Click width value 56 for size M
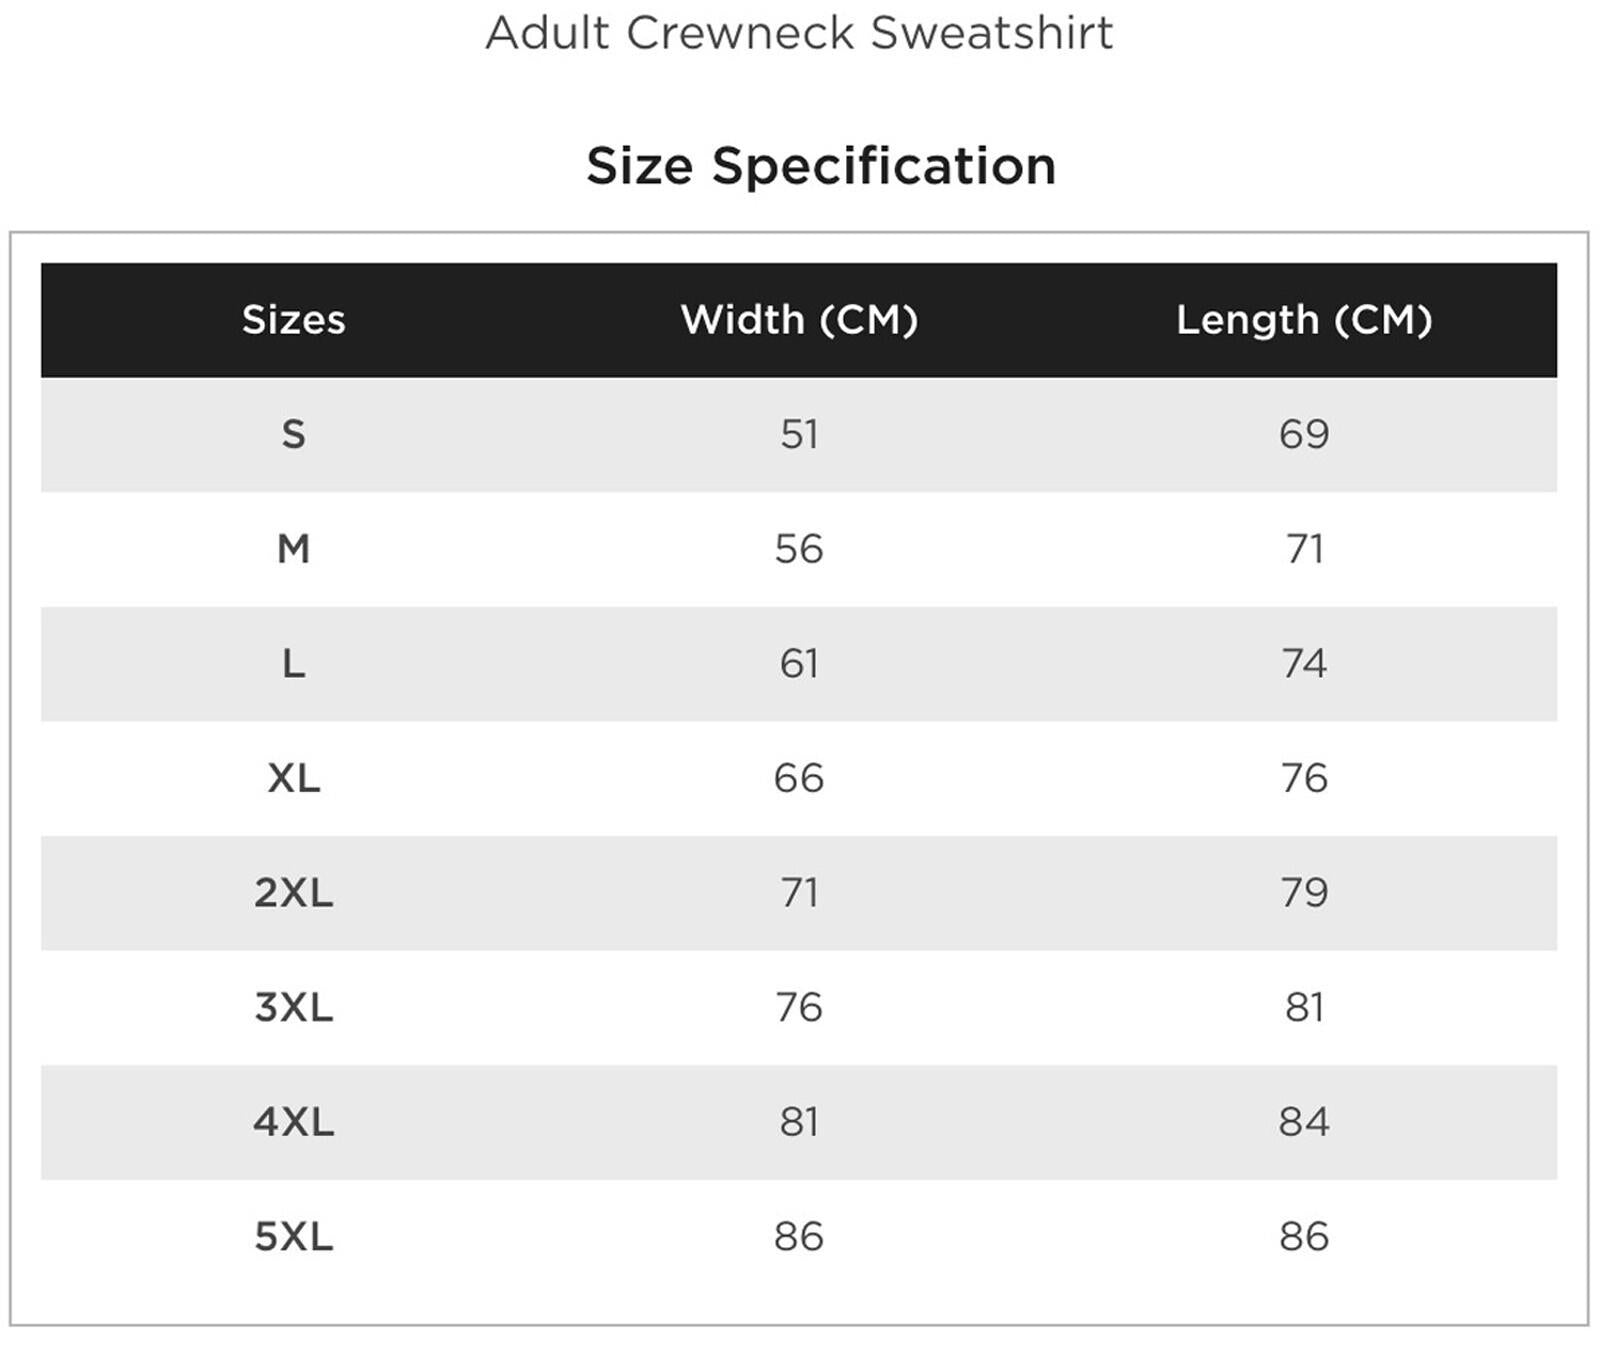Screen dimensions: 1600x1345 pyautogui.click(x=799, y=549)
